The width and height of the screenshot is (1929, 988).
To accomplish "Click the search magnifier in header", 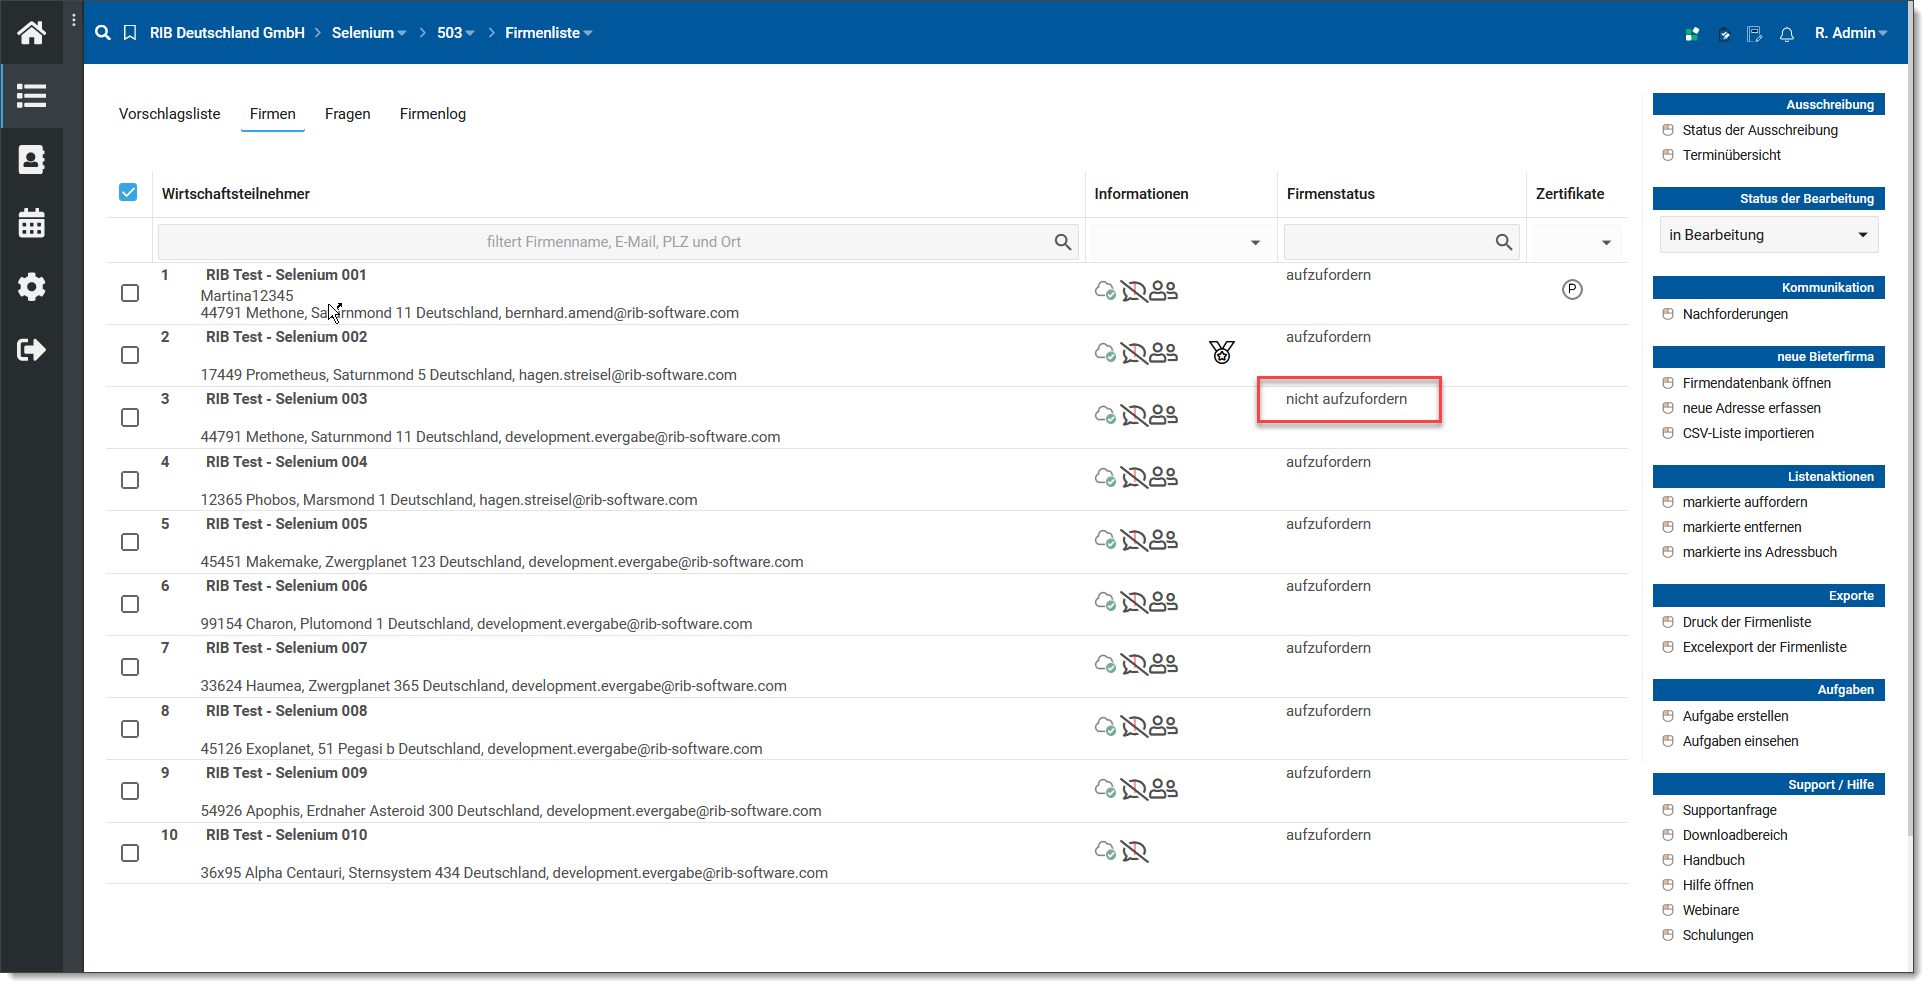I will (102, 33).
